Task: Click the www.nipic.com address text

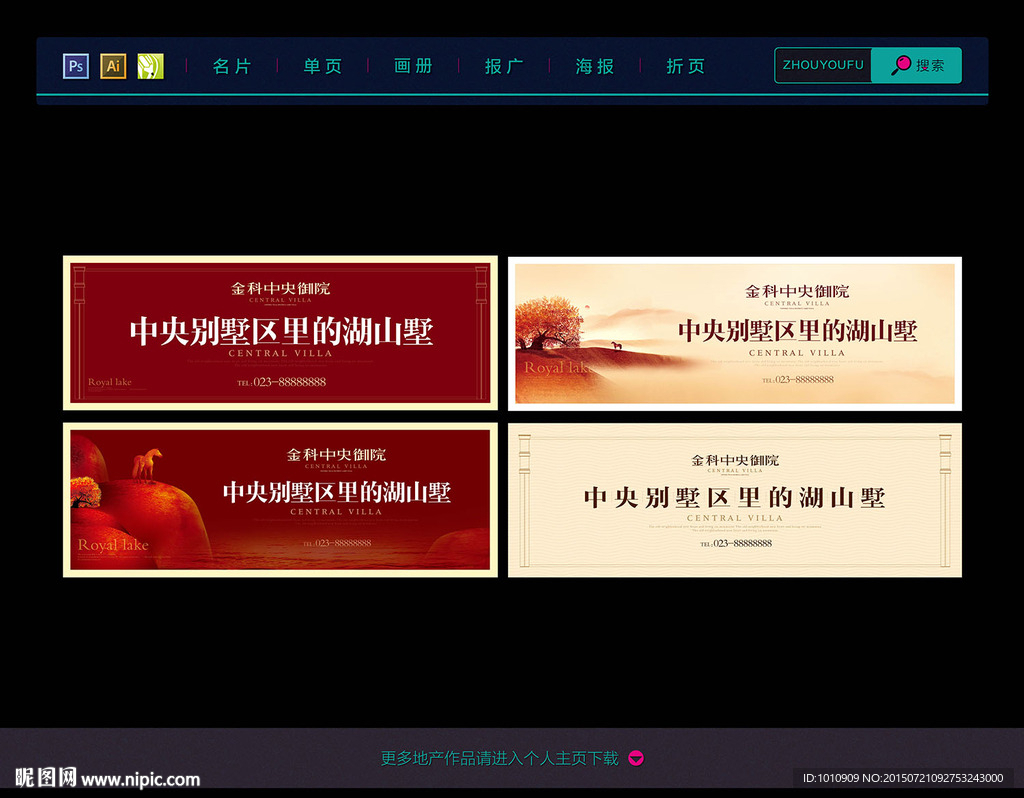Action: pyautogui.click(x=140, y=779)
